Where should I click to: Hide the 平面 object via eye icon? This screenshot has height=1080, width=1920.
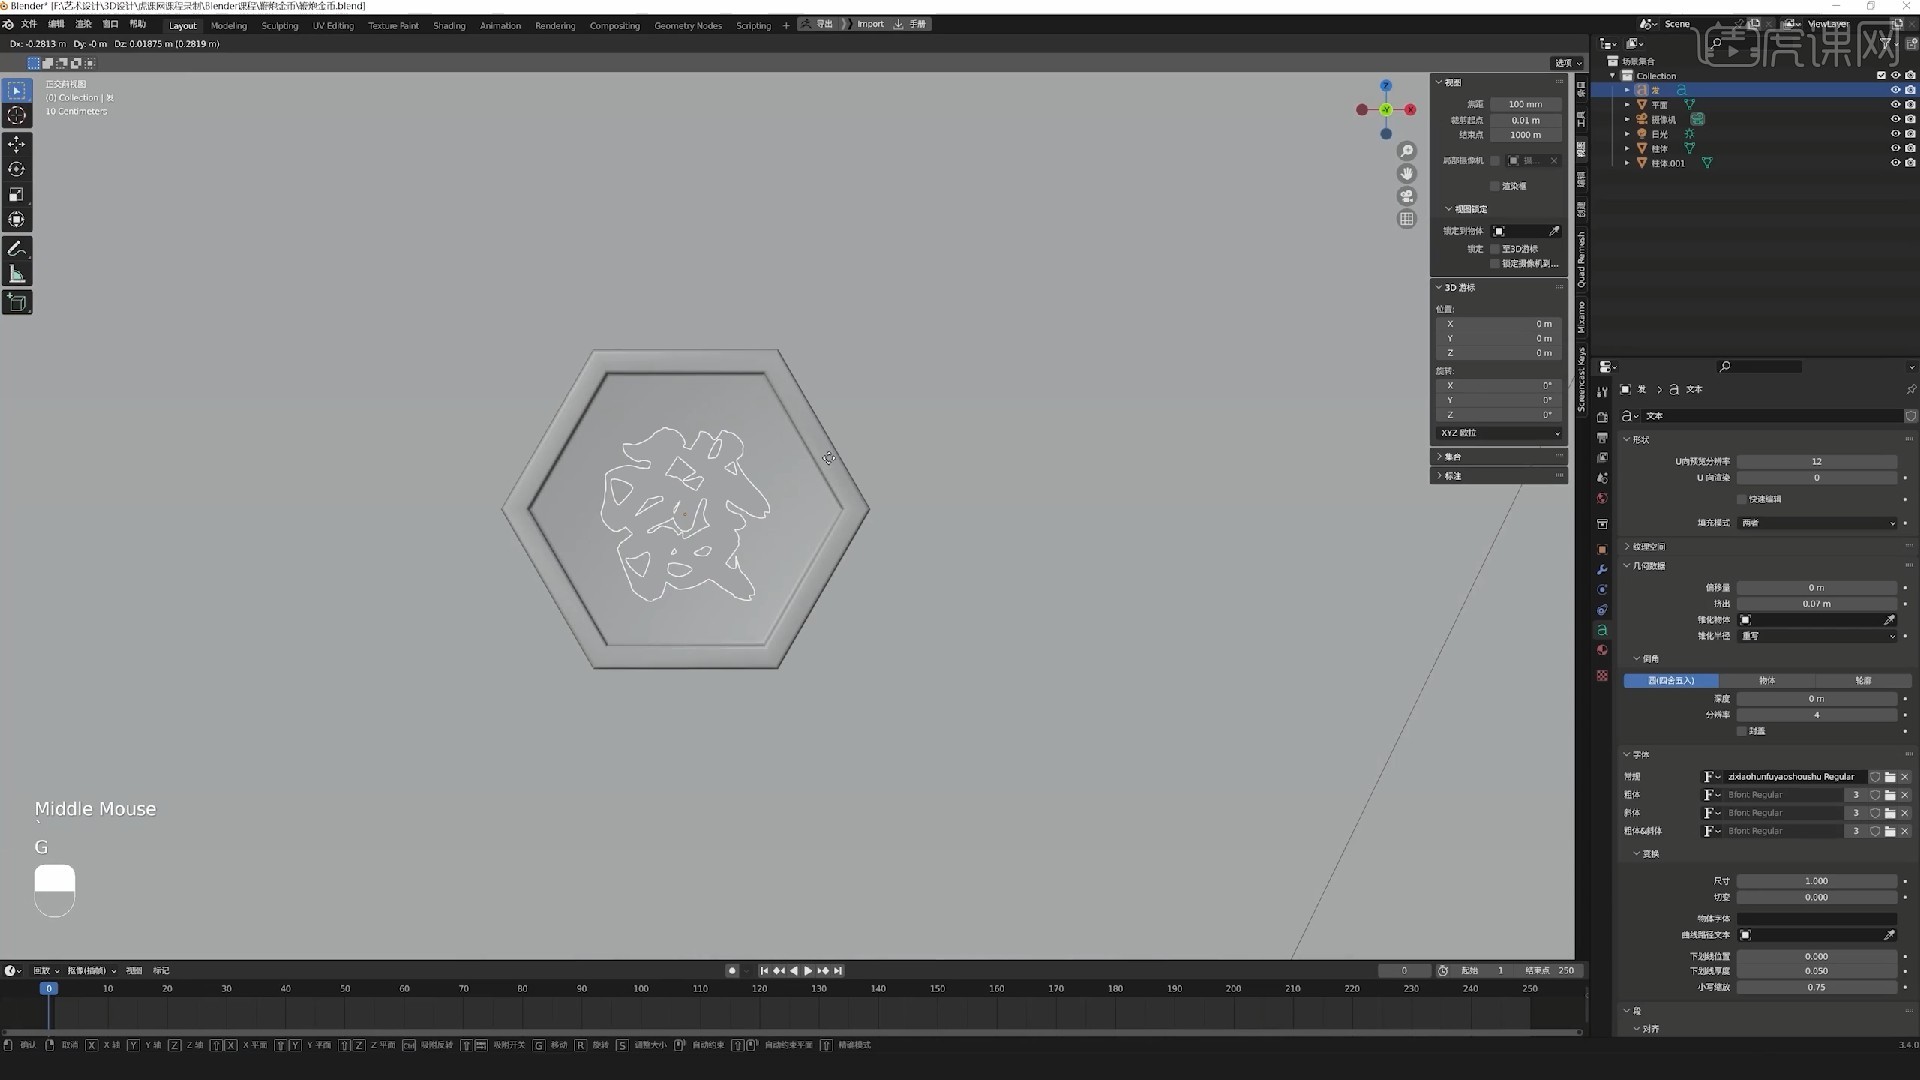1895,105
